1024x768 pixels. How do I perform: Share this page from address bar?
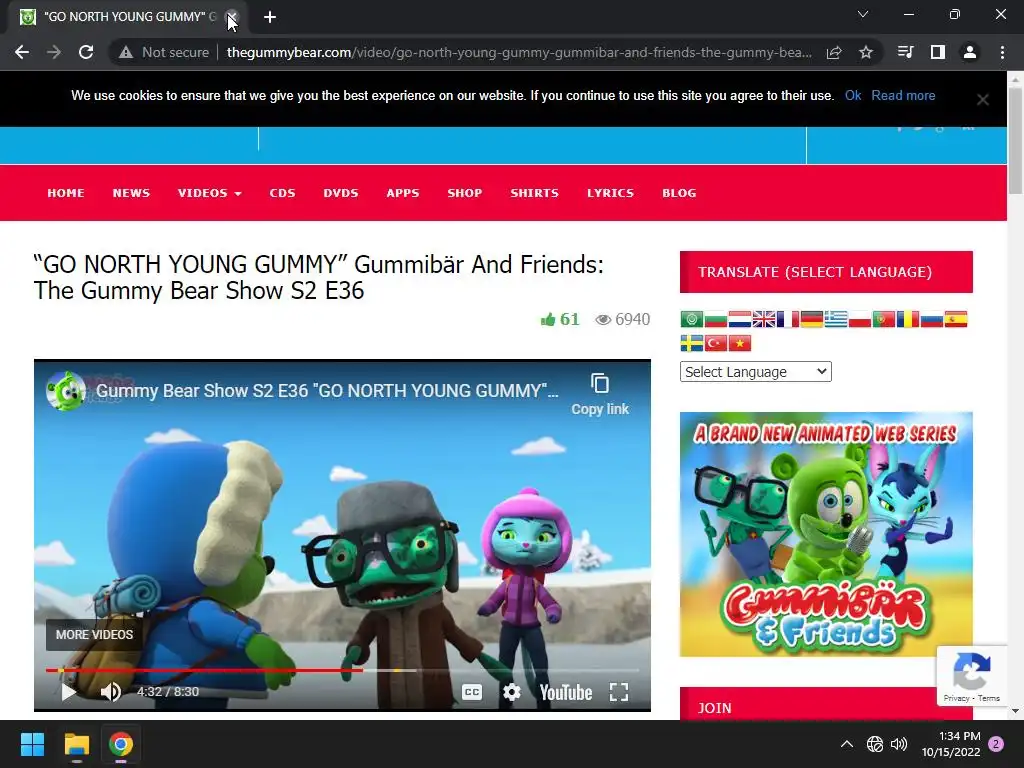click(x=834, y=52)
